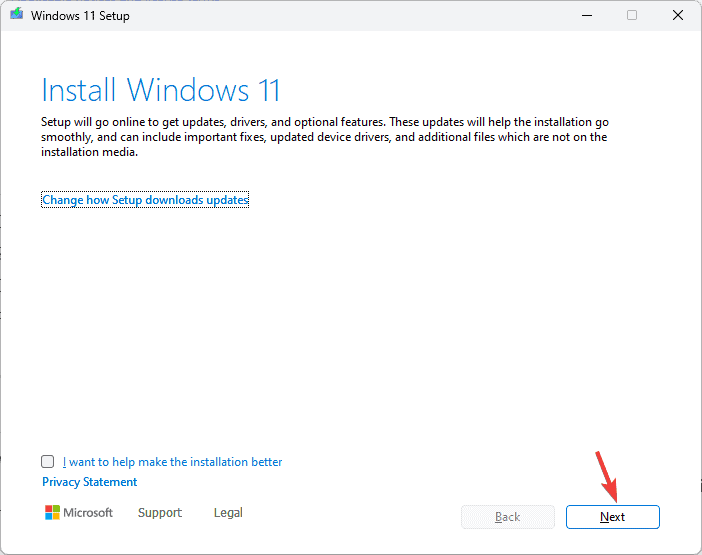Click the disabled maximize button

click(x=632, y=15)
